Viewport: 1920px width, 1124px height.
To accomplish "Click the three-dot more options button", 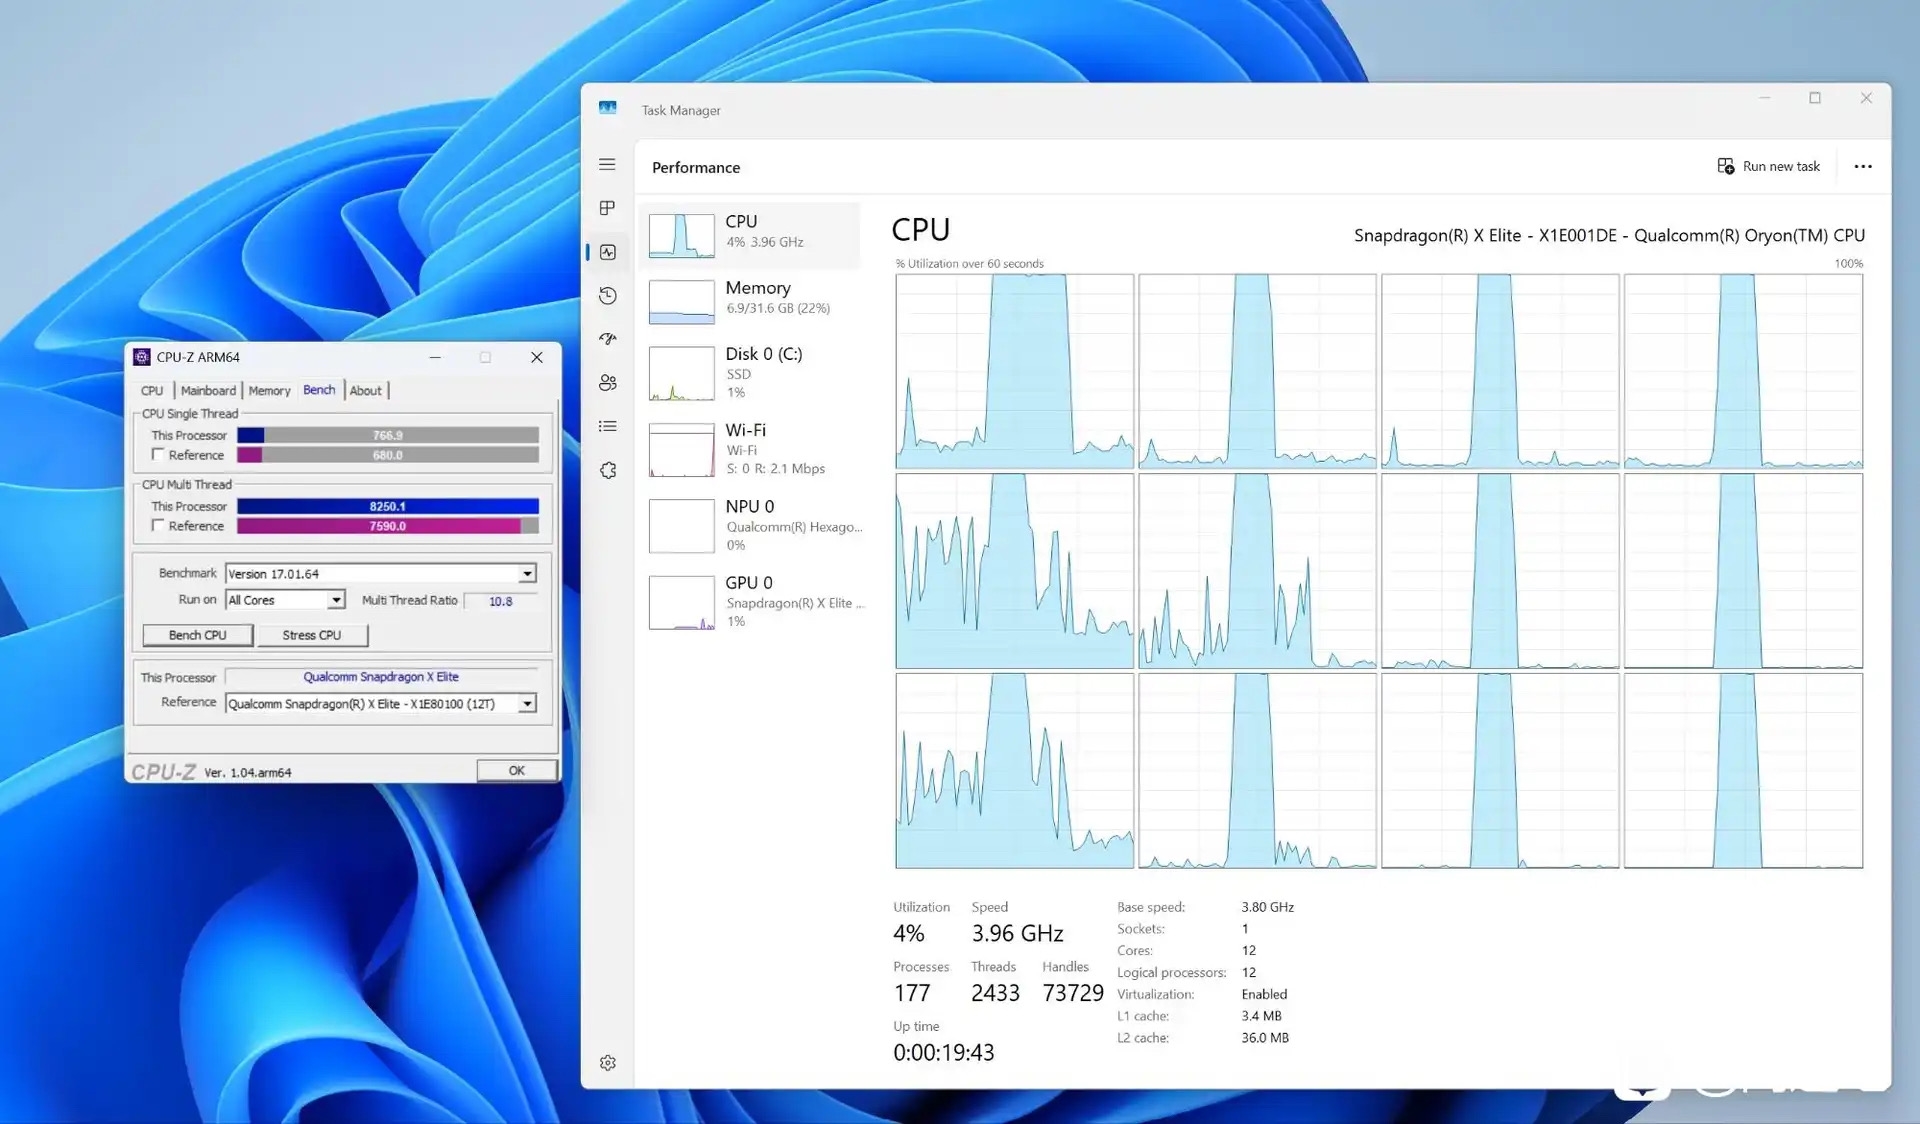I will click(1862, 167).
